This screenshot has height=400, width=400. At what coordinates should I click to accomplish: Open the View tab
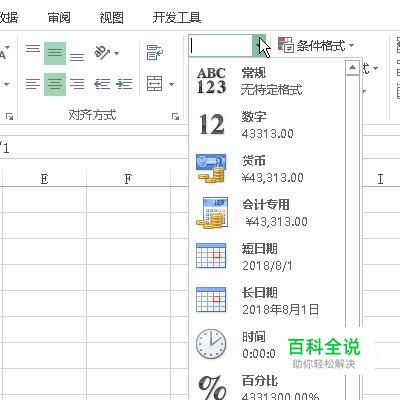click(112, 17)
